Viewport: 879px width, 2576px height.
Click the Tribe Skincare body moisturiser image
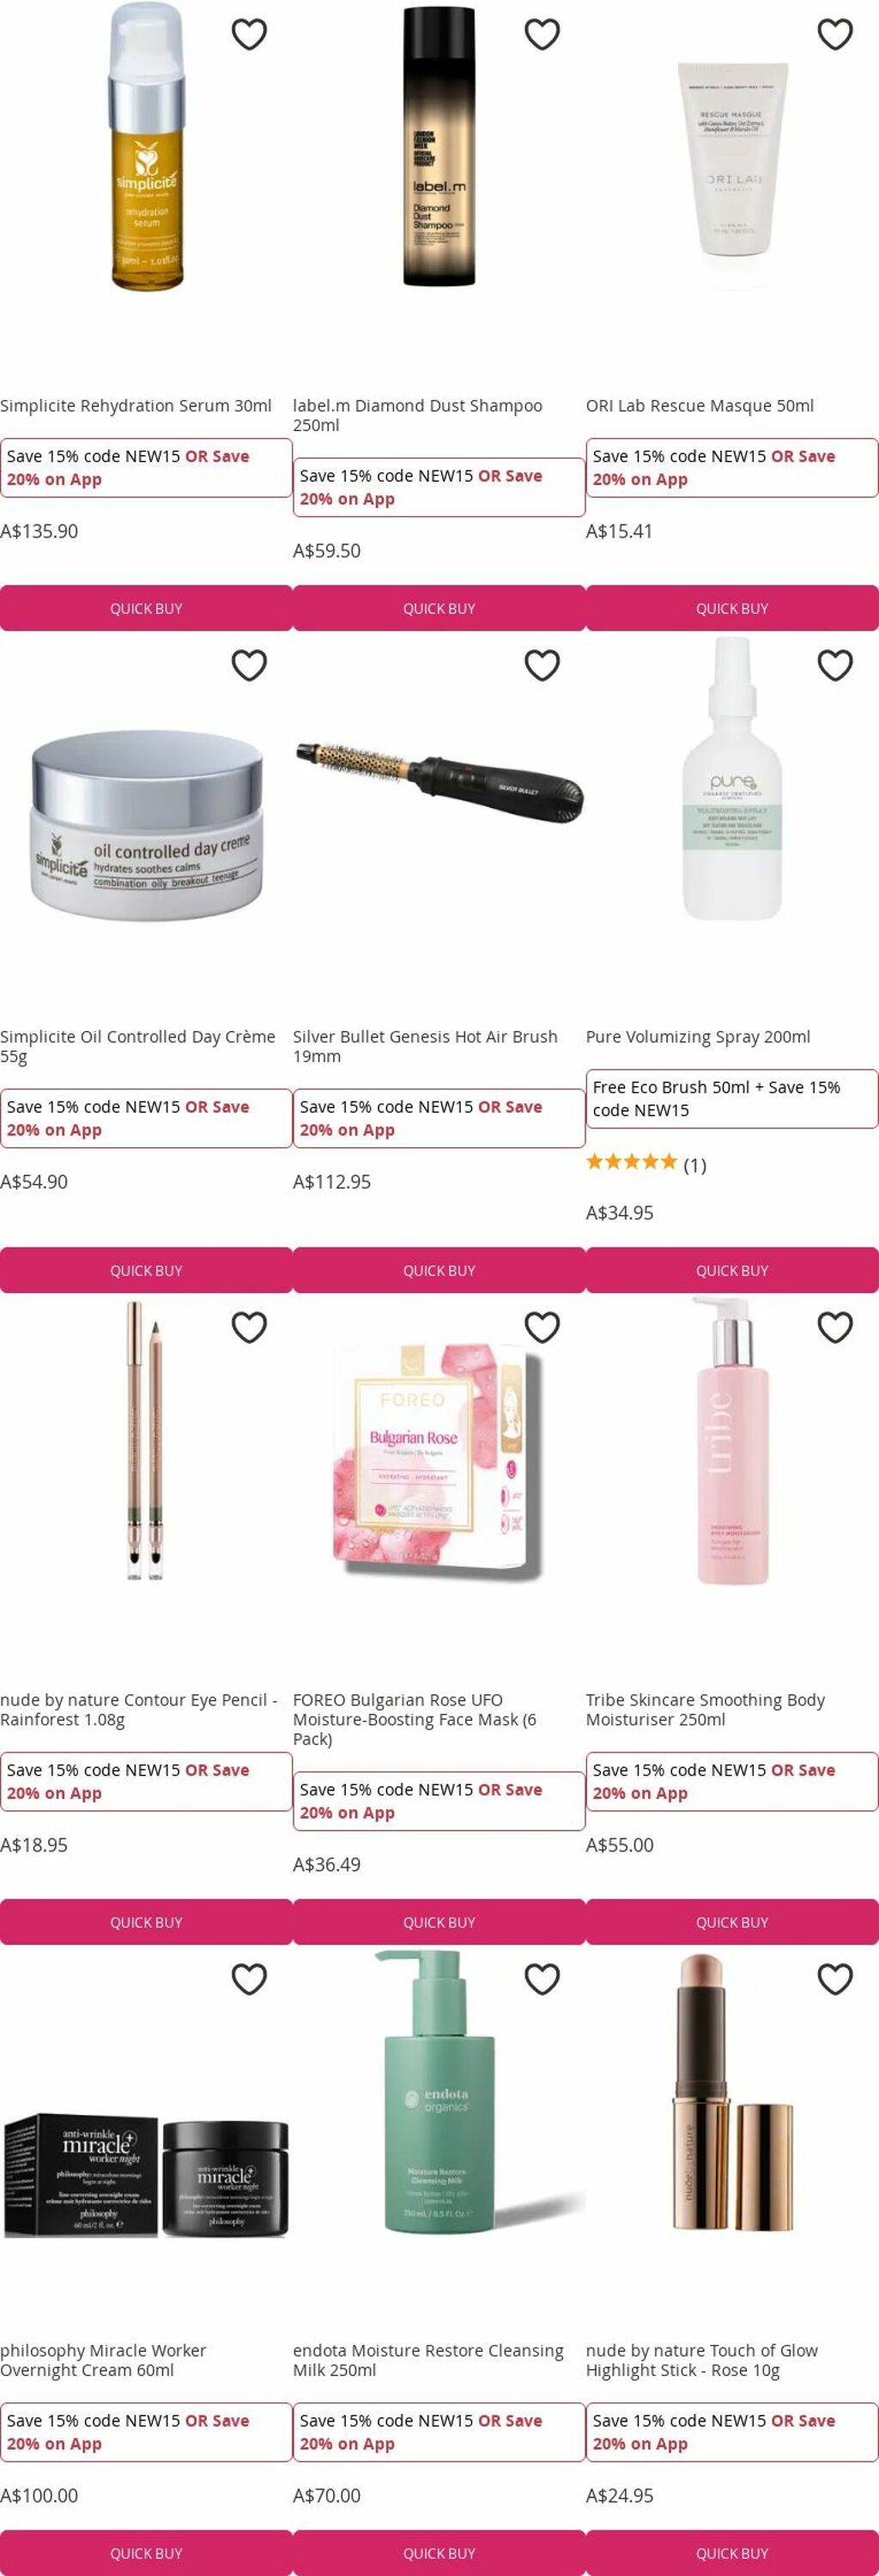tap(732, 1440)
